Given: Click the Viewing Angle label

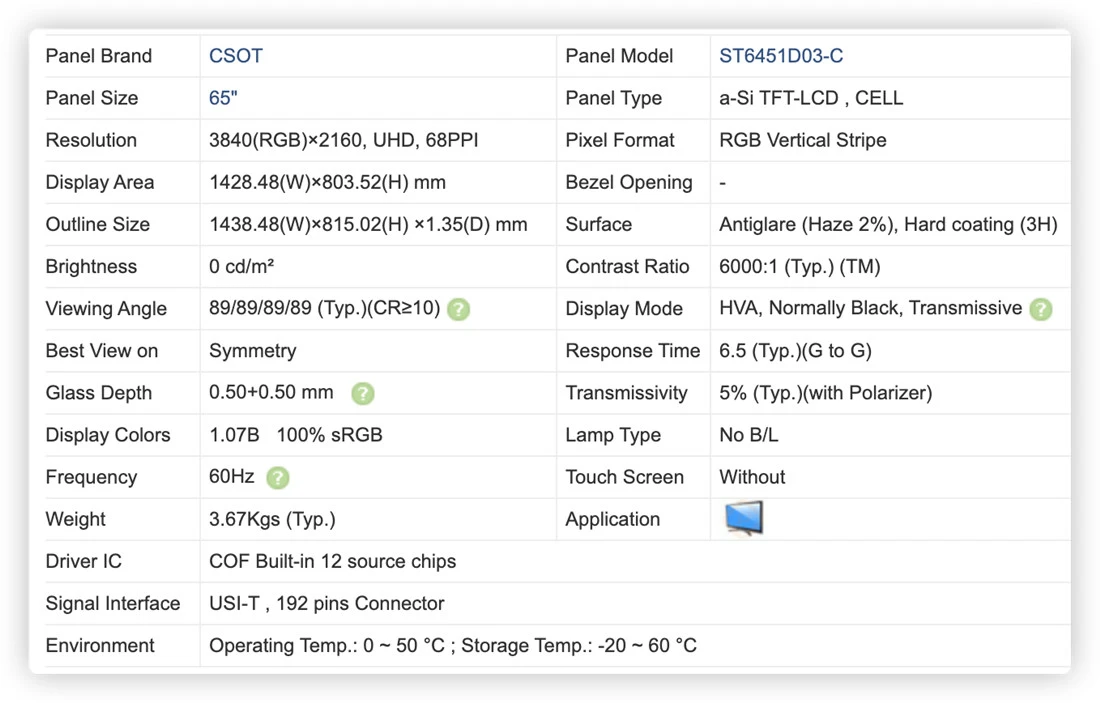Looking at the screenshot, I should [106, 309].
